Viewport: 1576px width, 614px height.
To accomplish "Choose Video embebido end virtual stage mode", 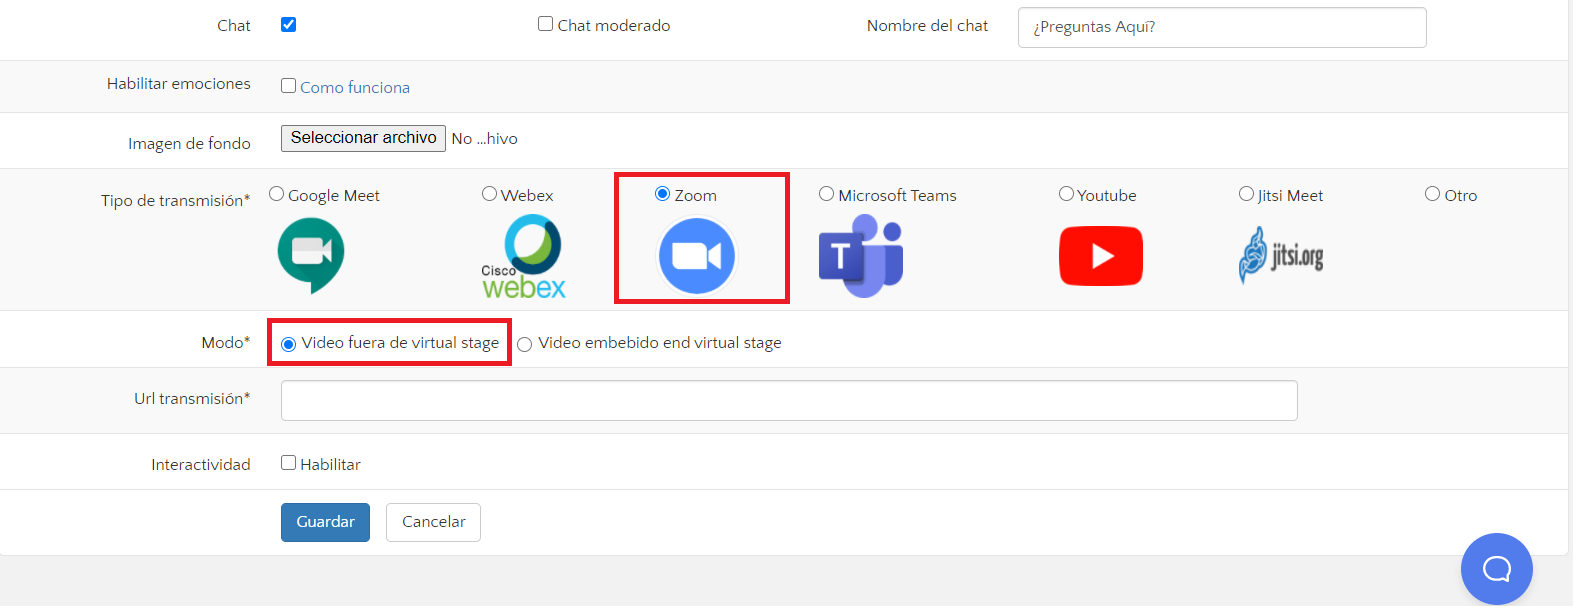I will (x=524, y=344).
